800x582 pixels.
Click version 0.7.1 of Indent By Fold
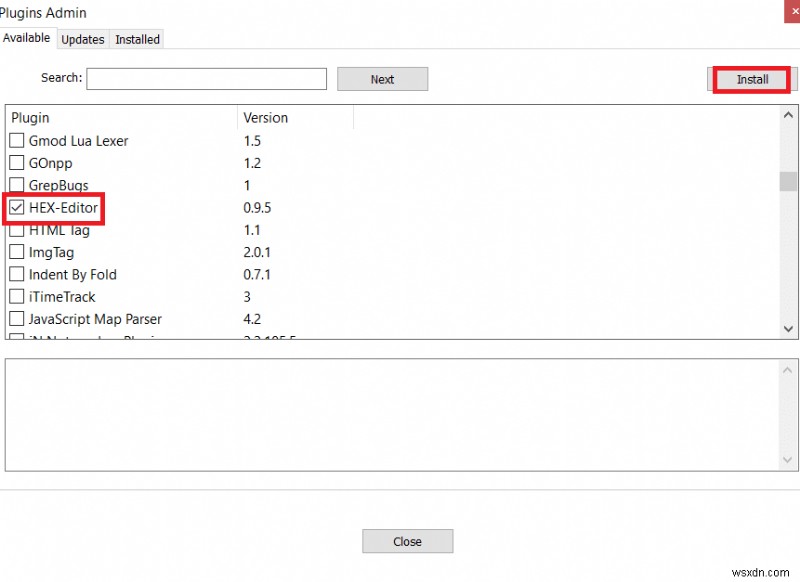(x=257, y=274)
